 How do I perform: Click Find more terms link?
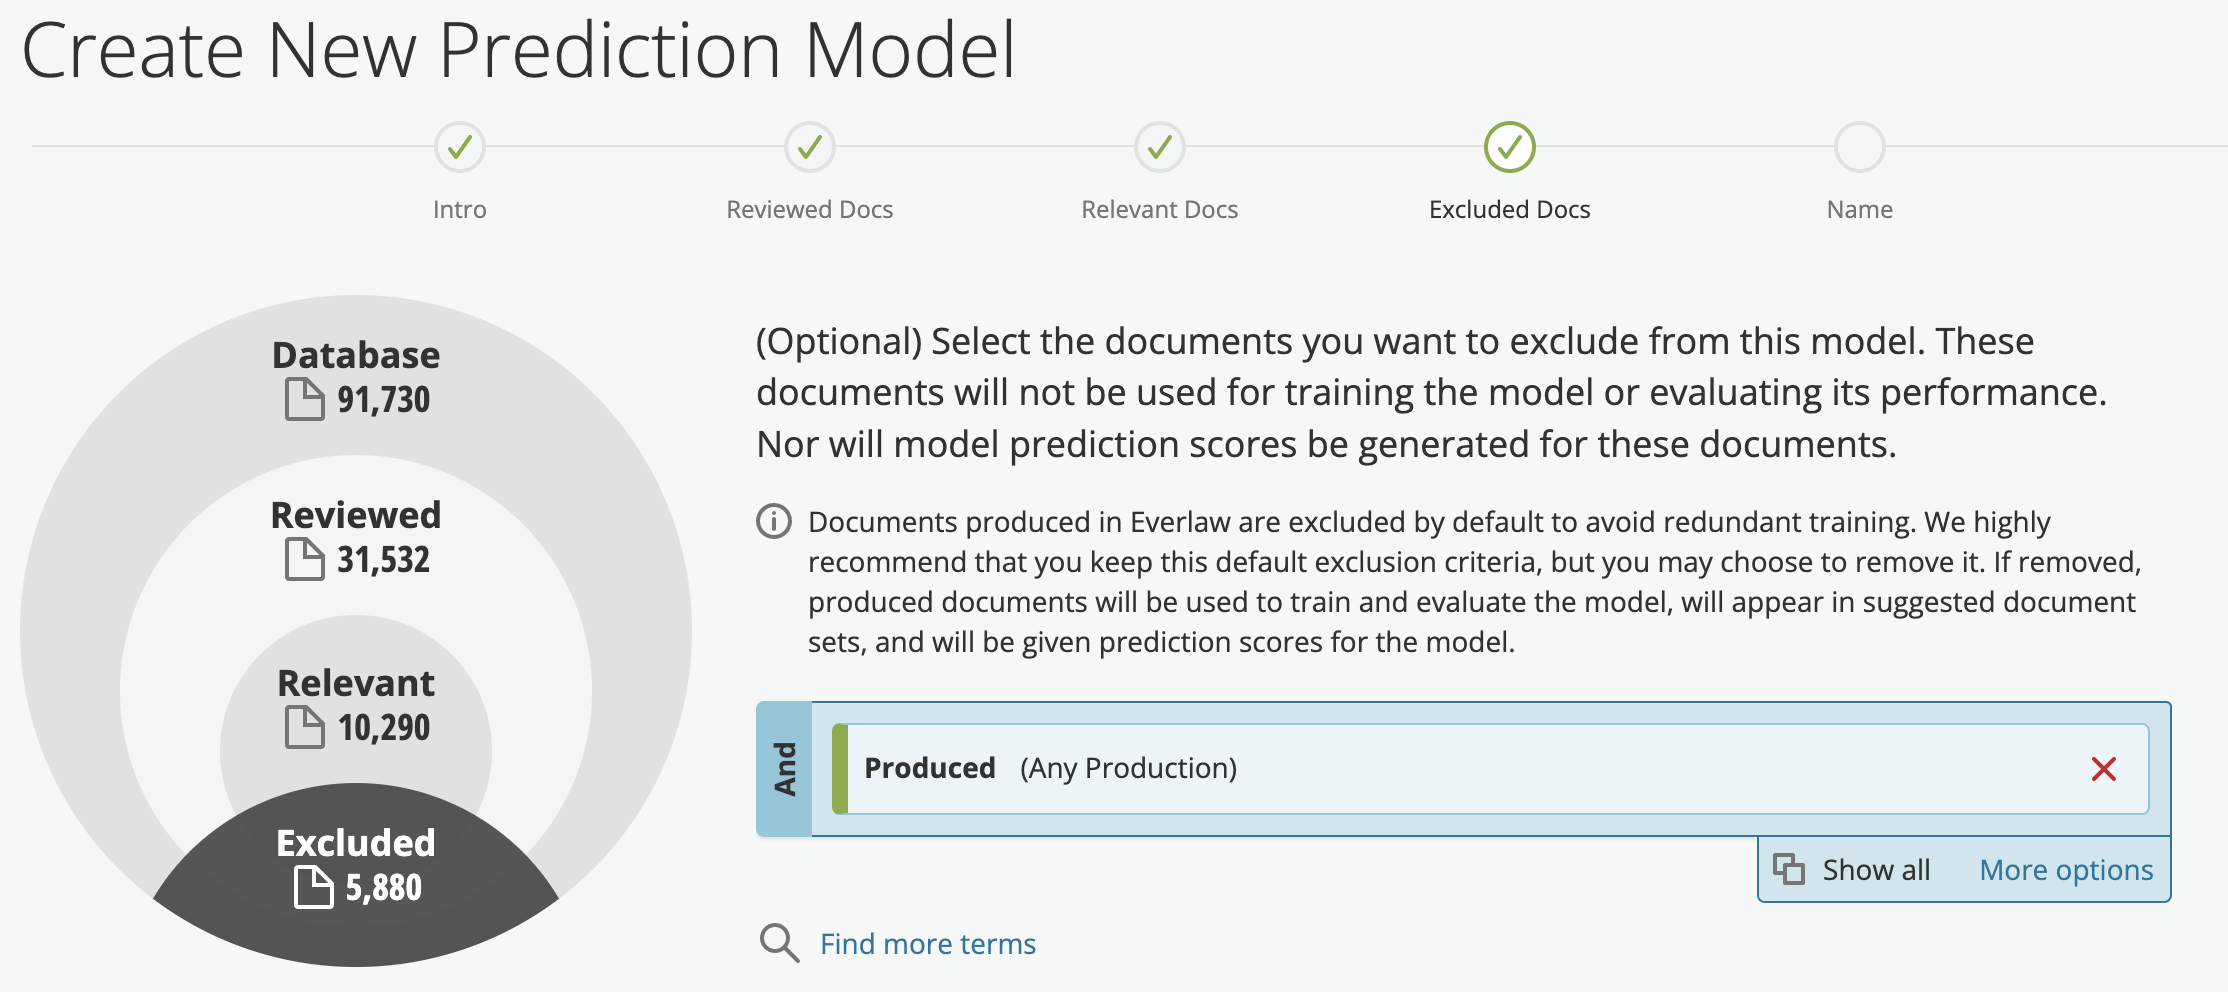(x=928, y=944)
